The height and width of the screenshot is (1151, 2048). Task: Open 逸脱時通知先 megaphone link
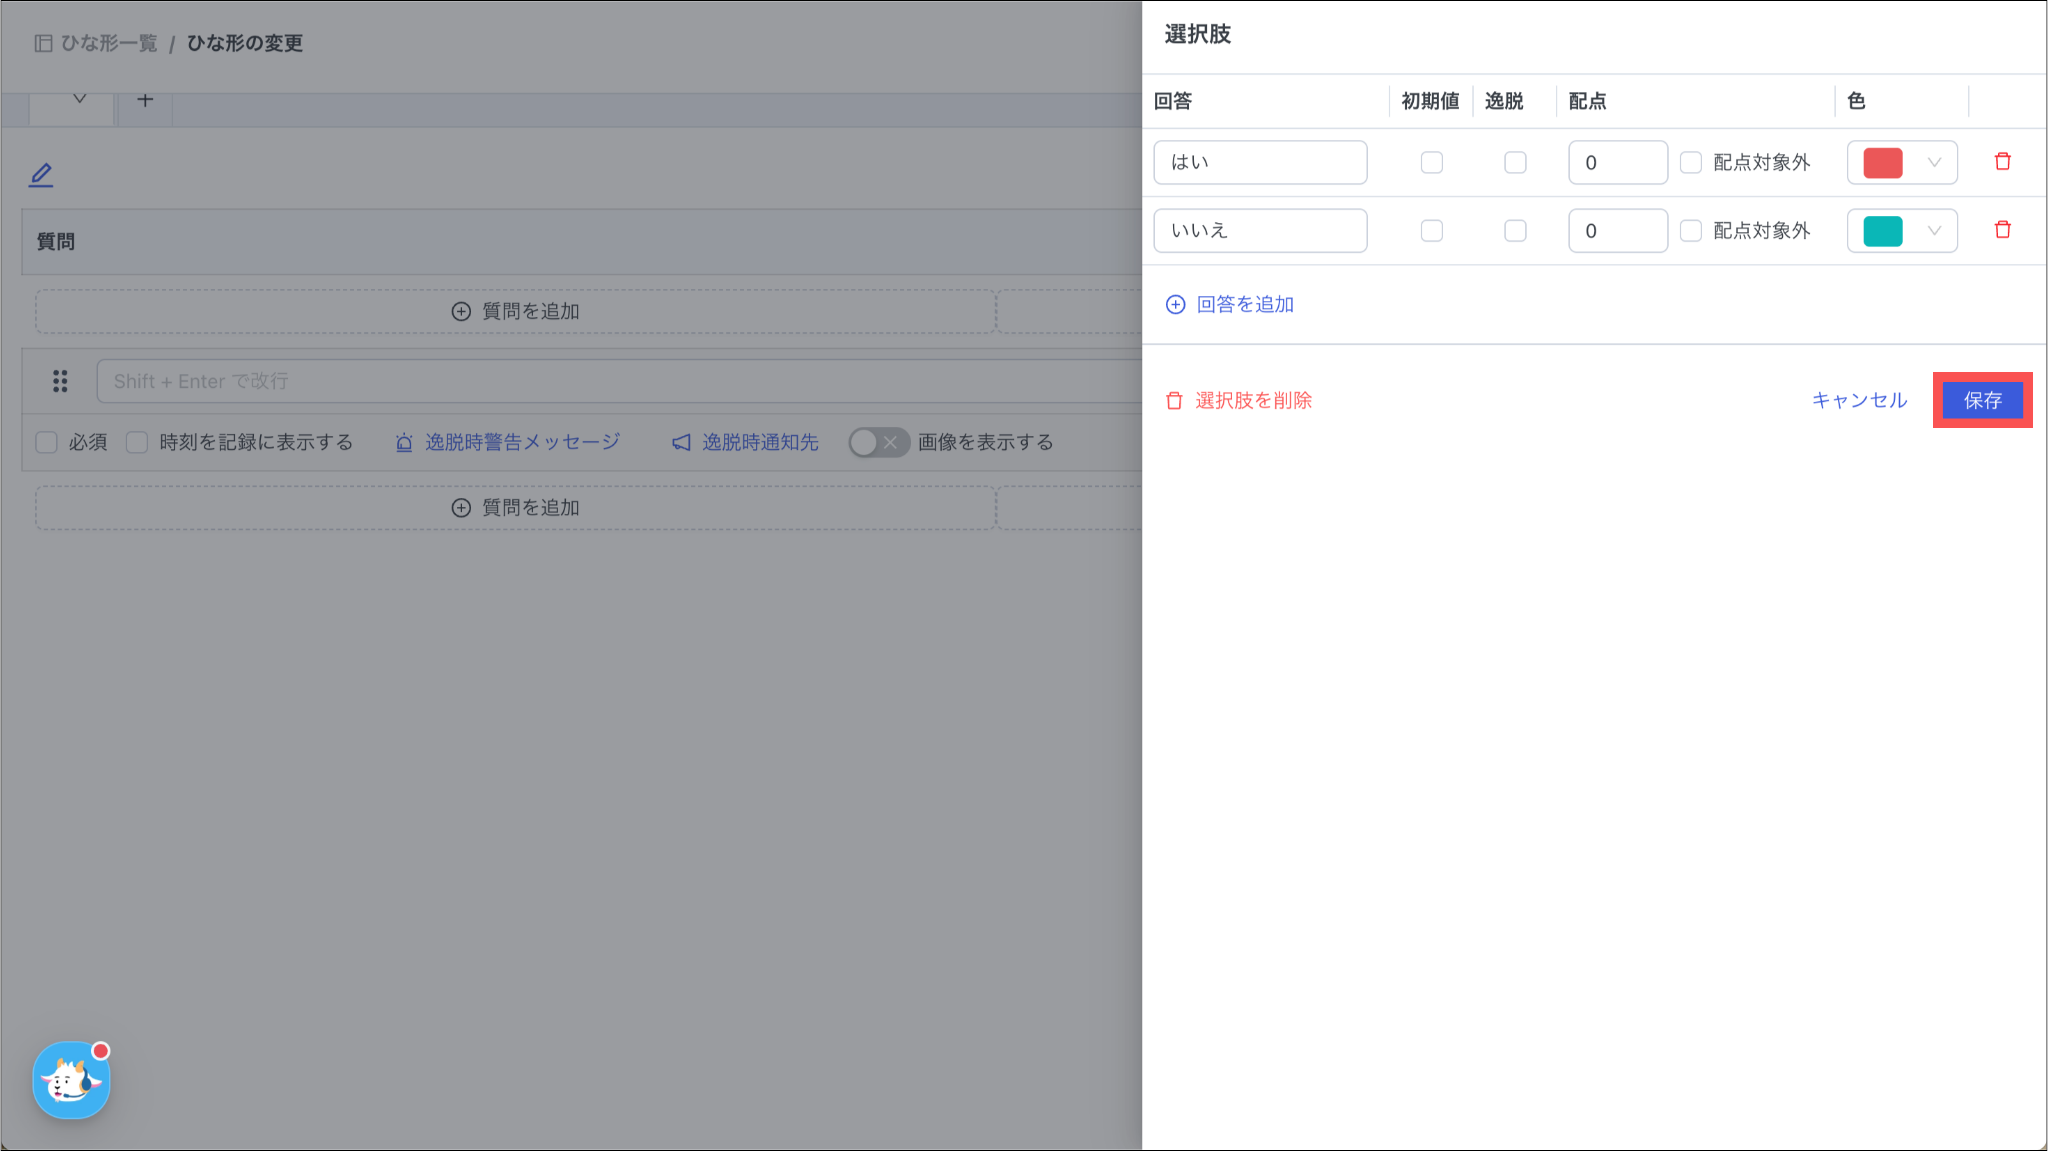click(745, 442)
